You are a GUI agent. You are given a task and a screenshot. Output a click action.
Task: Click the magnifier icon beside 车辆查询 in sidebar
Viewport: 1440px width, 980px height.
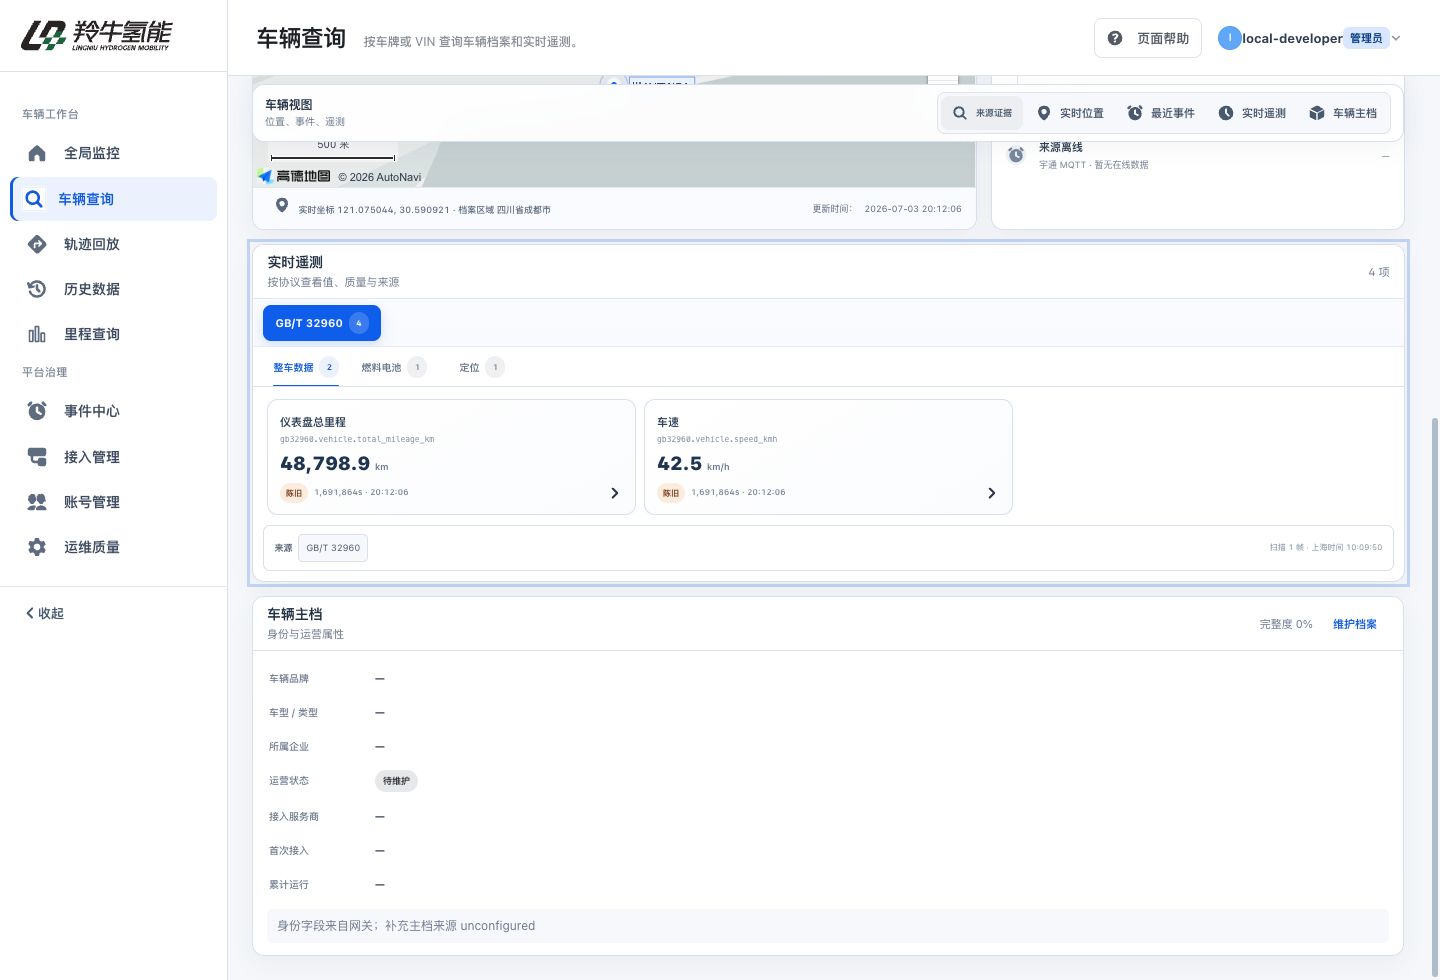coord(34,199)
